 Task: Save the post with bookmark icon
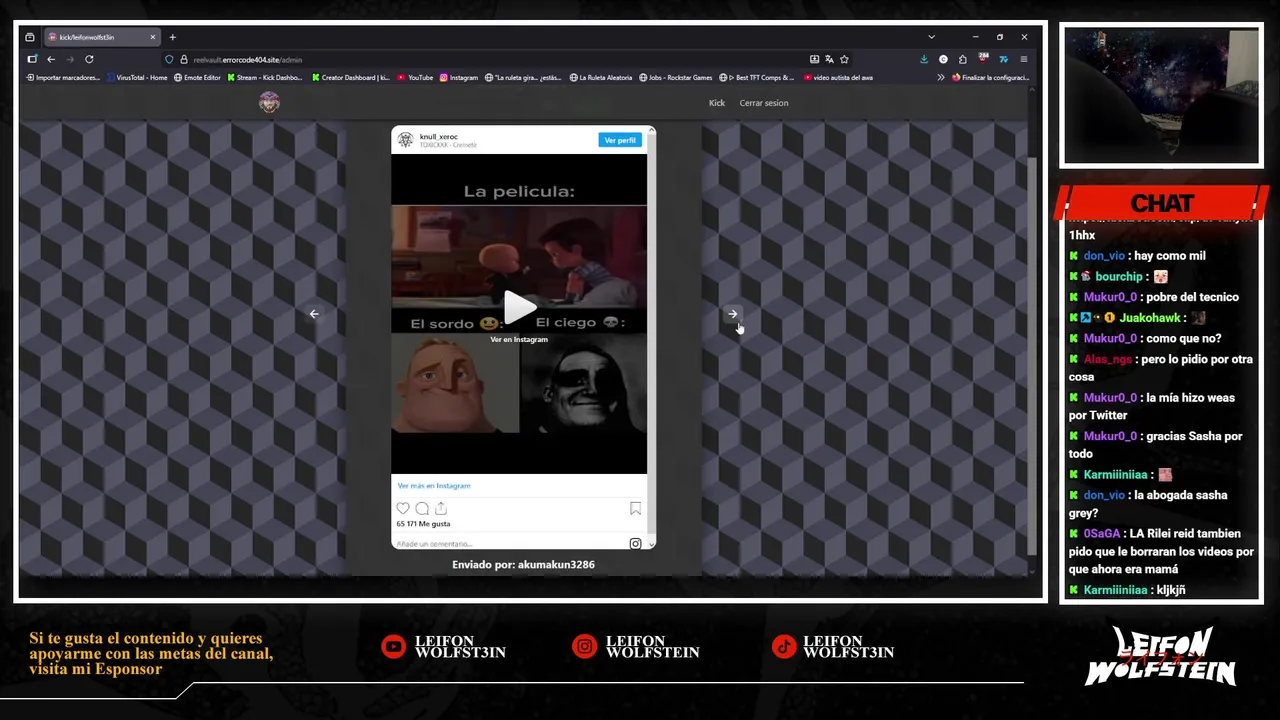635,509
